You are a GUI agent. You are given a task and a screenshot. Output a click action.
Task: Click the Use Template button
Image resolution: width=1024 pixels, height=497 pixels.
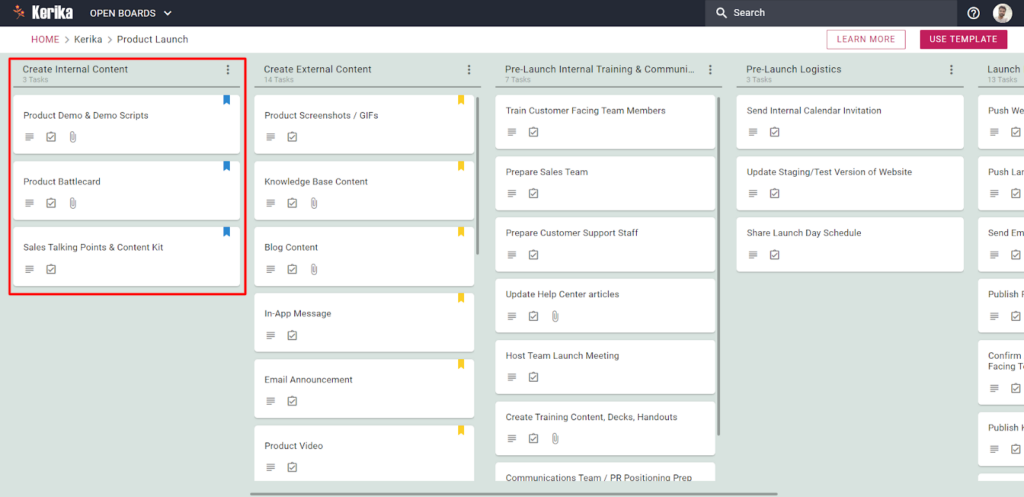point(963,39)
